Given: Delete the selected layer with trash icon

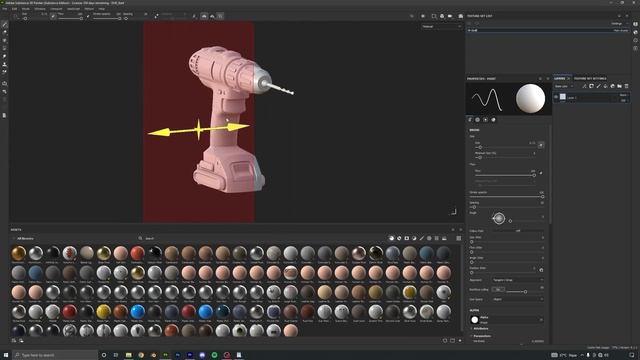Looking at the screenshot, I should tap(626, 86).
